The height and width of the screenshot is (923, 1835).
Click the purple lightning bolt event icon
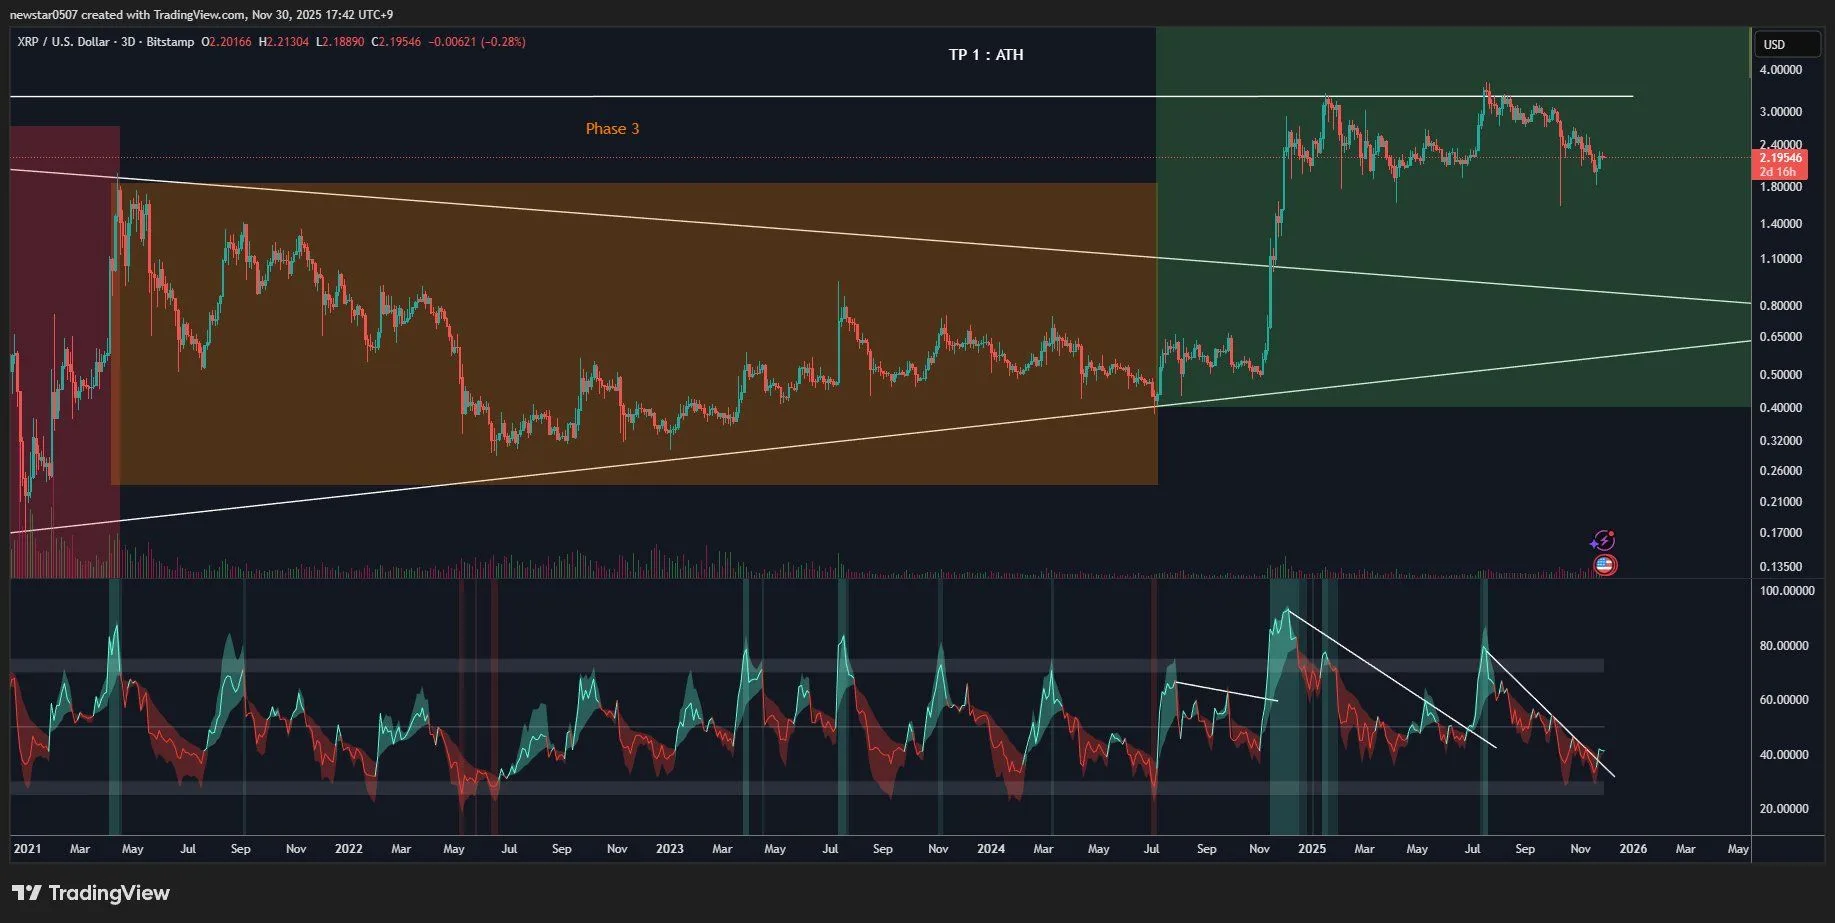click(1603, 541)
